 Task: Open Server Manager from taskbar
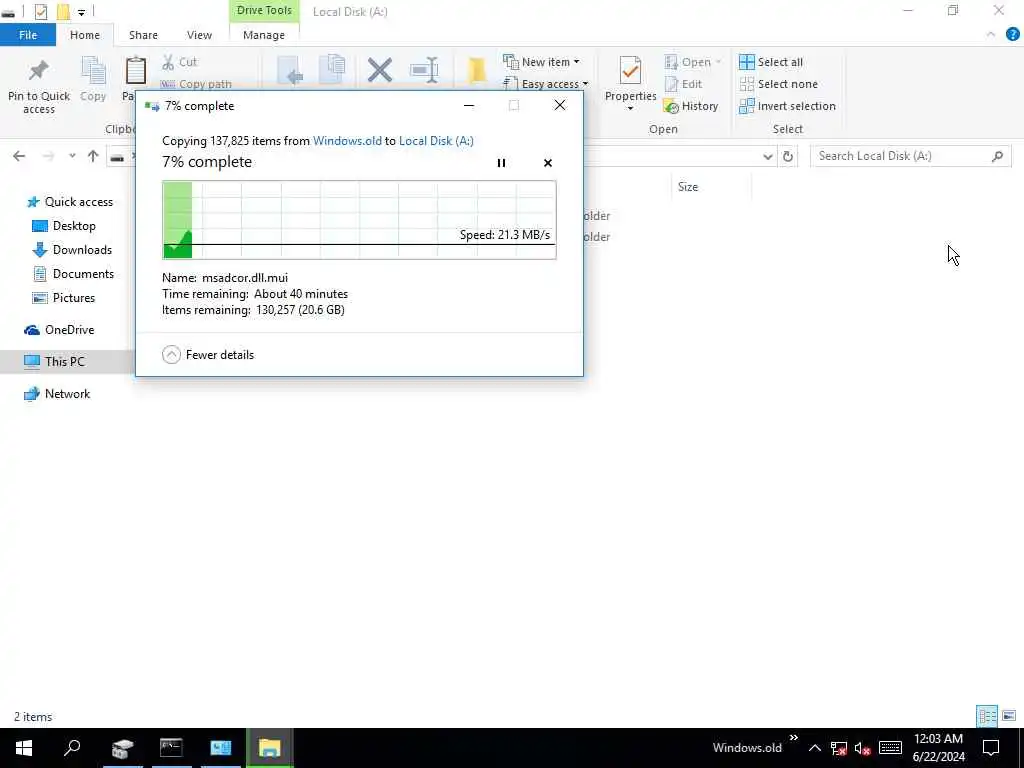122,748
